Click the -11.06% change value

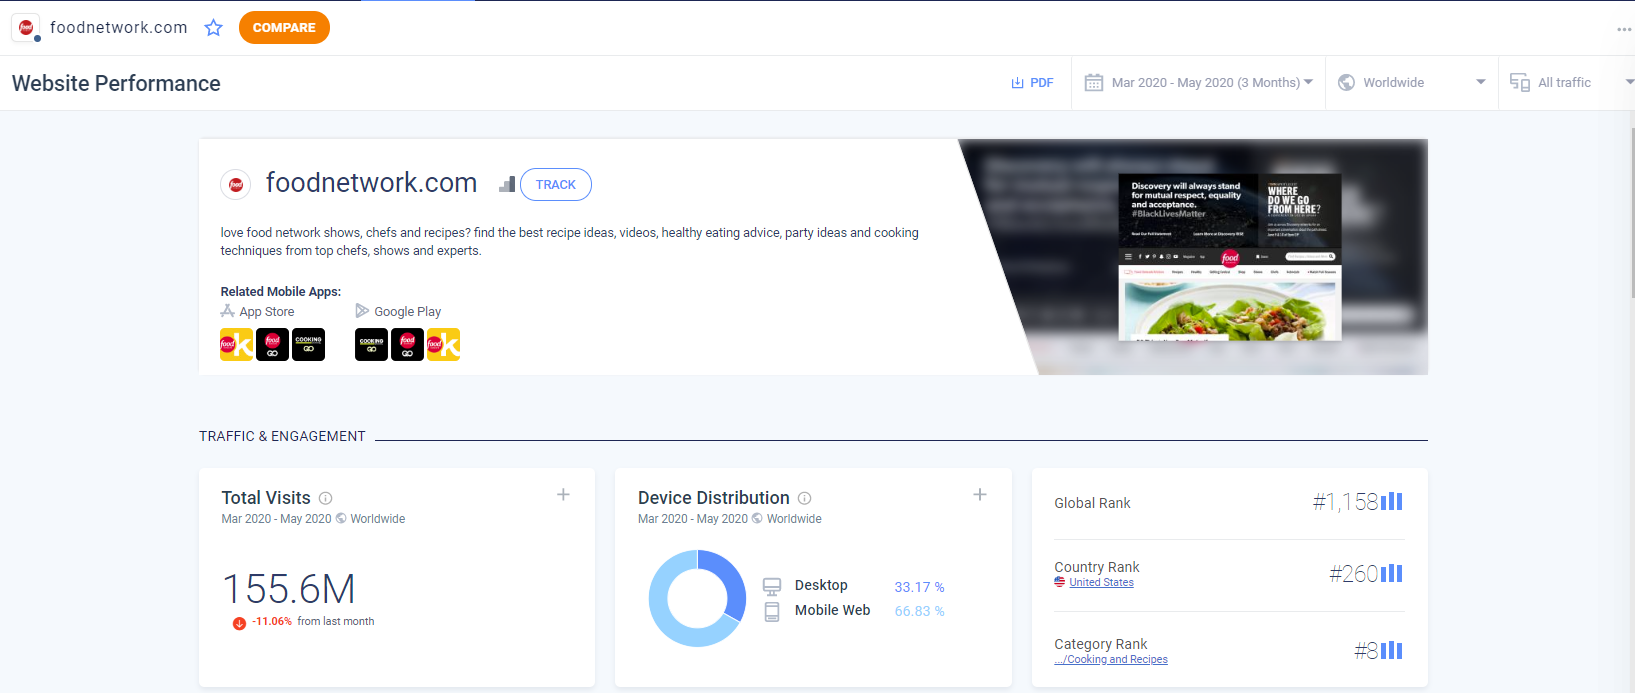point(272,622)
